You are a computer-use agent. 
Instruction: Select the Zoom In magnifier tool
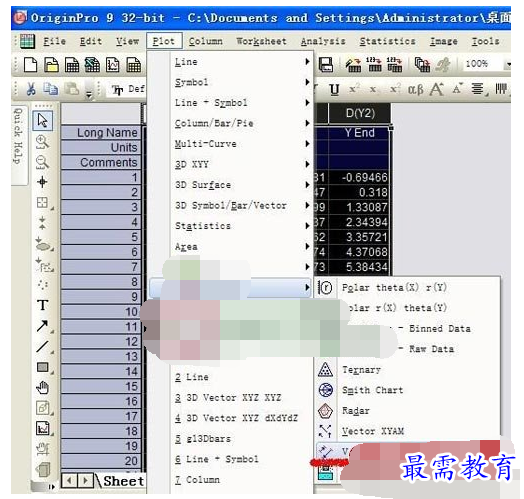click(x=42, y=142)
